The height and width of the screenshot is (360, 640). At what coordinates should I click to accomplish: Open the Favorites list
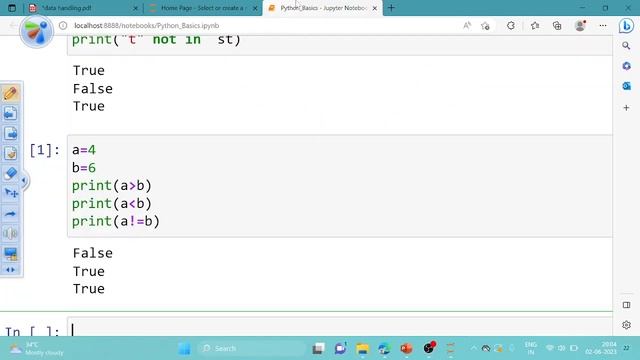(x=535, y=26)
